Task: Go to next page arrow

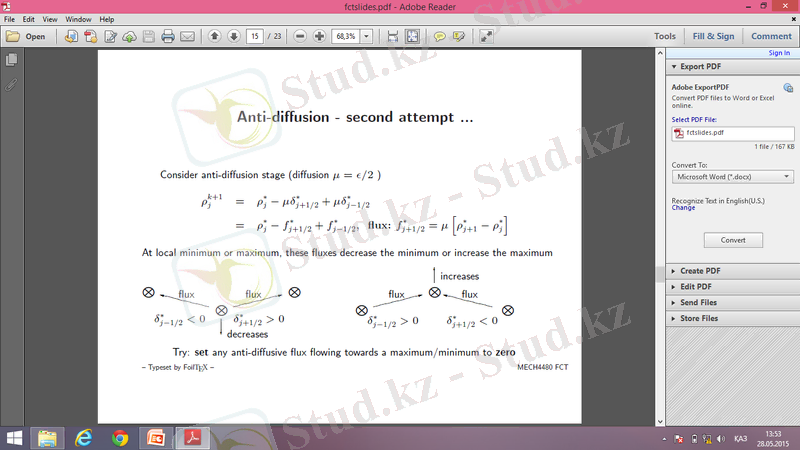Action: (x=234, y=36)
